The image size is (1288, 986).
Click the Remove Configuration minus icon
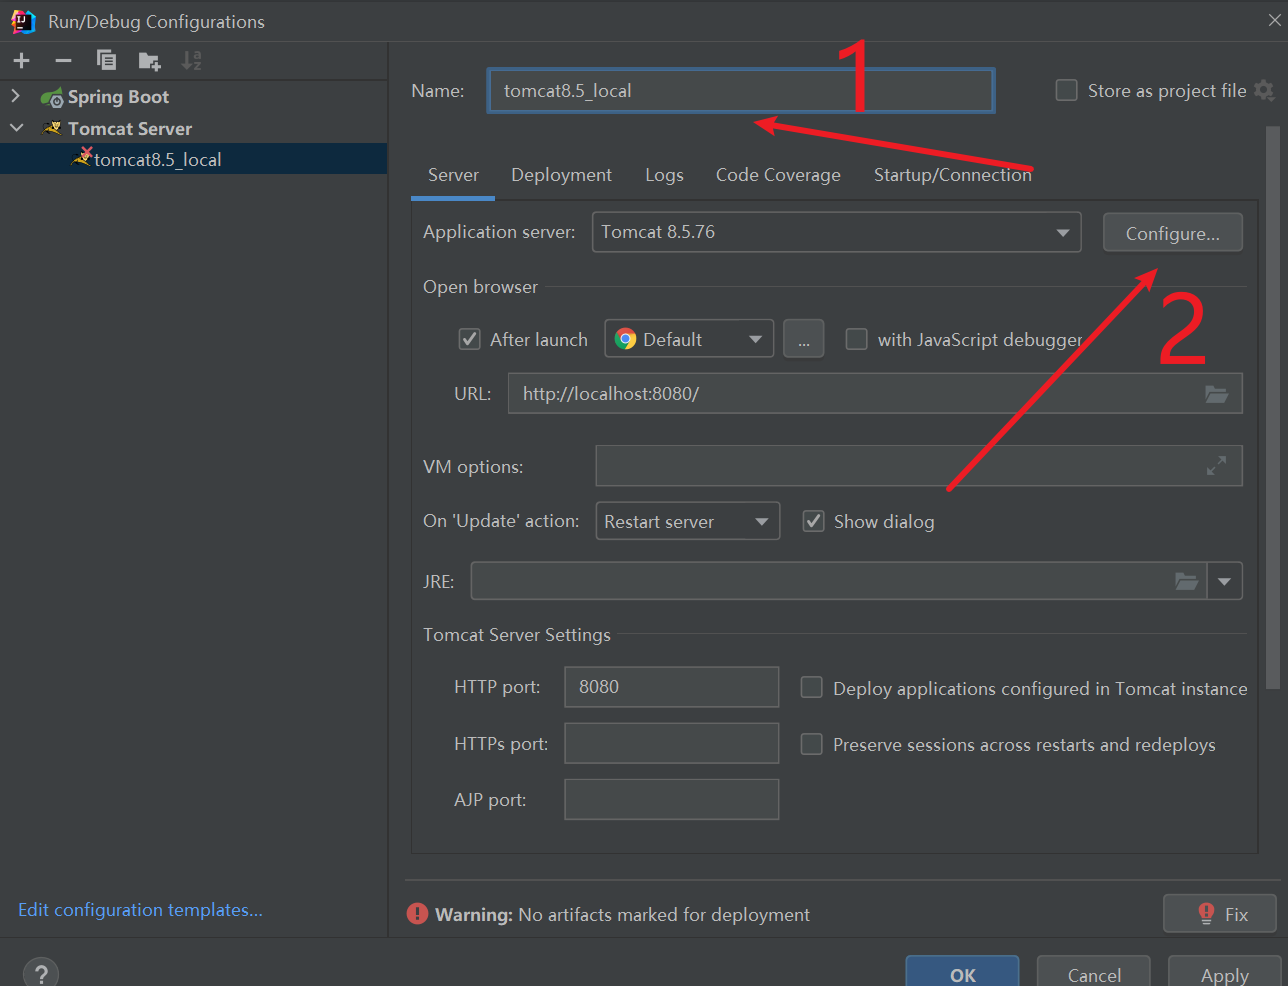(64, 61)
